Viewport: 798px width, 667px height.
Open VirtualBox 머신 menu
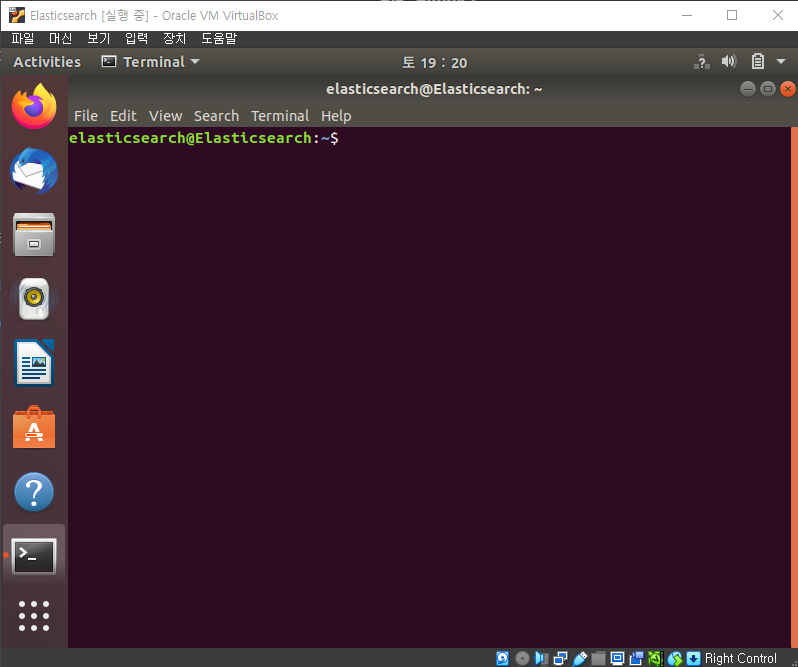(x=61, y=38)
